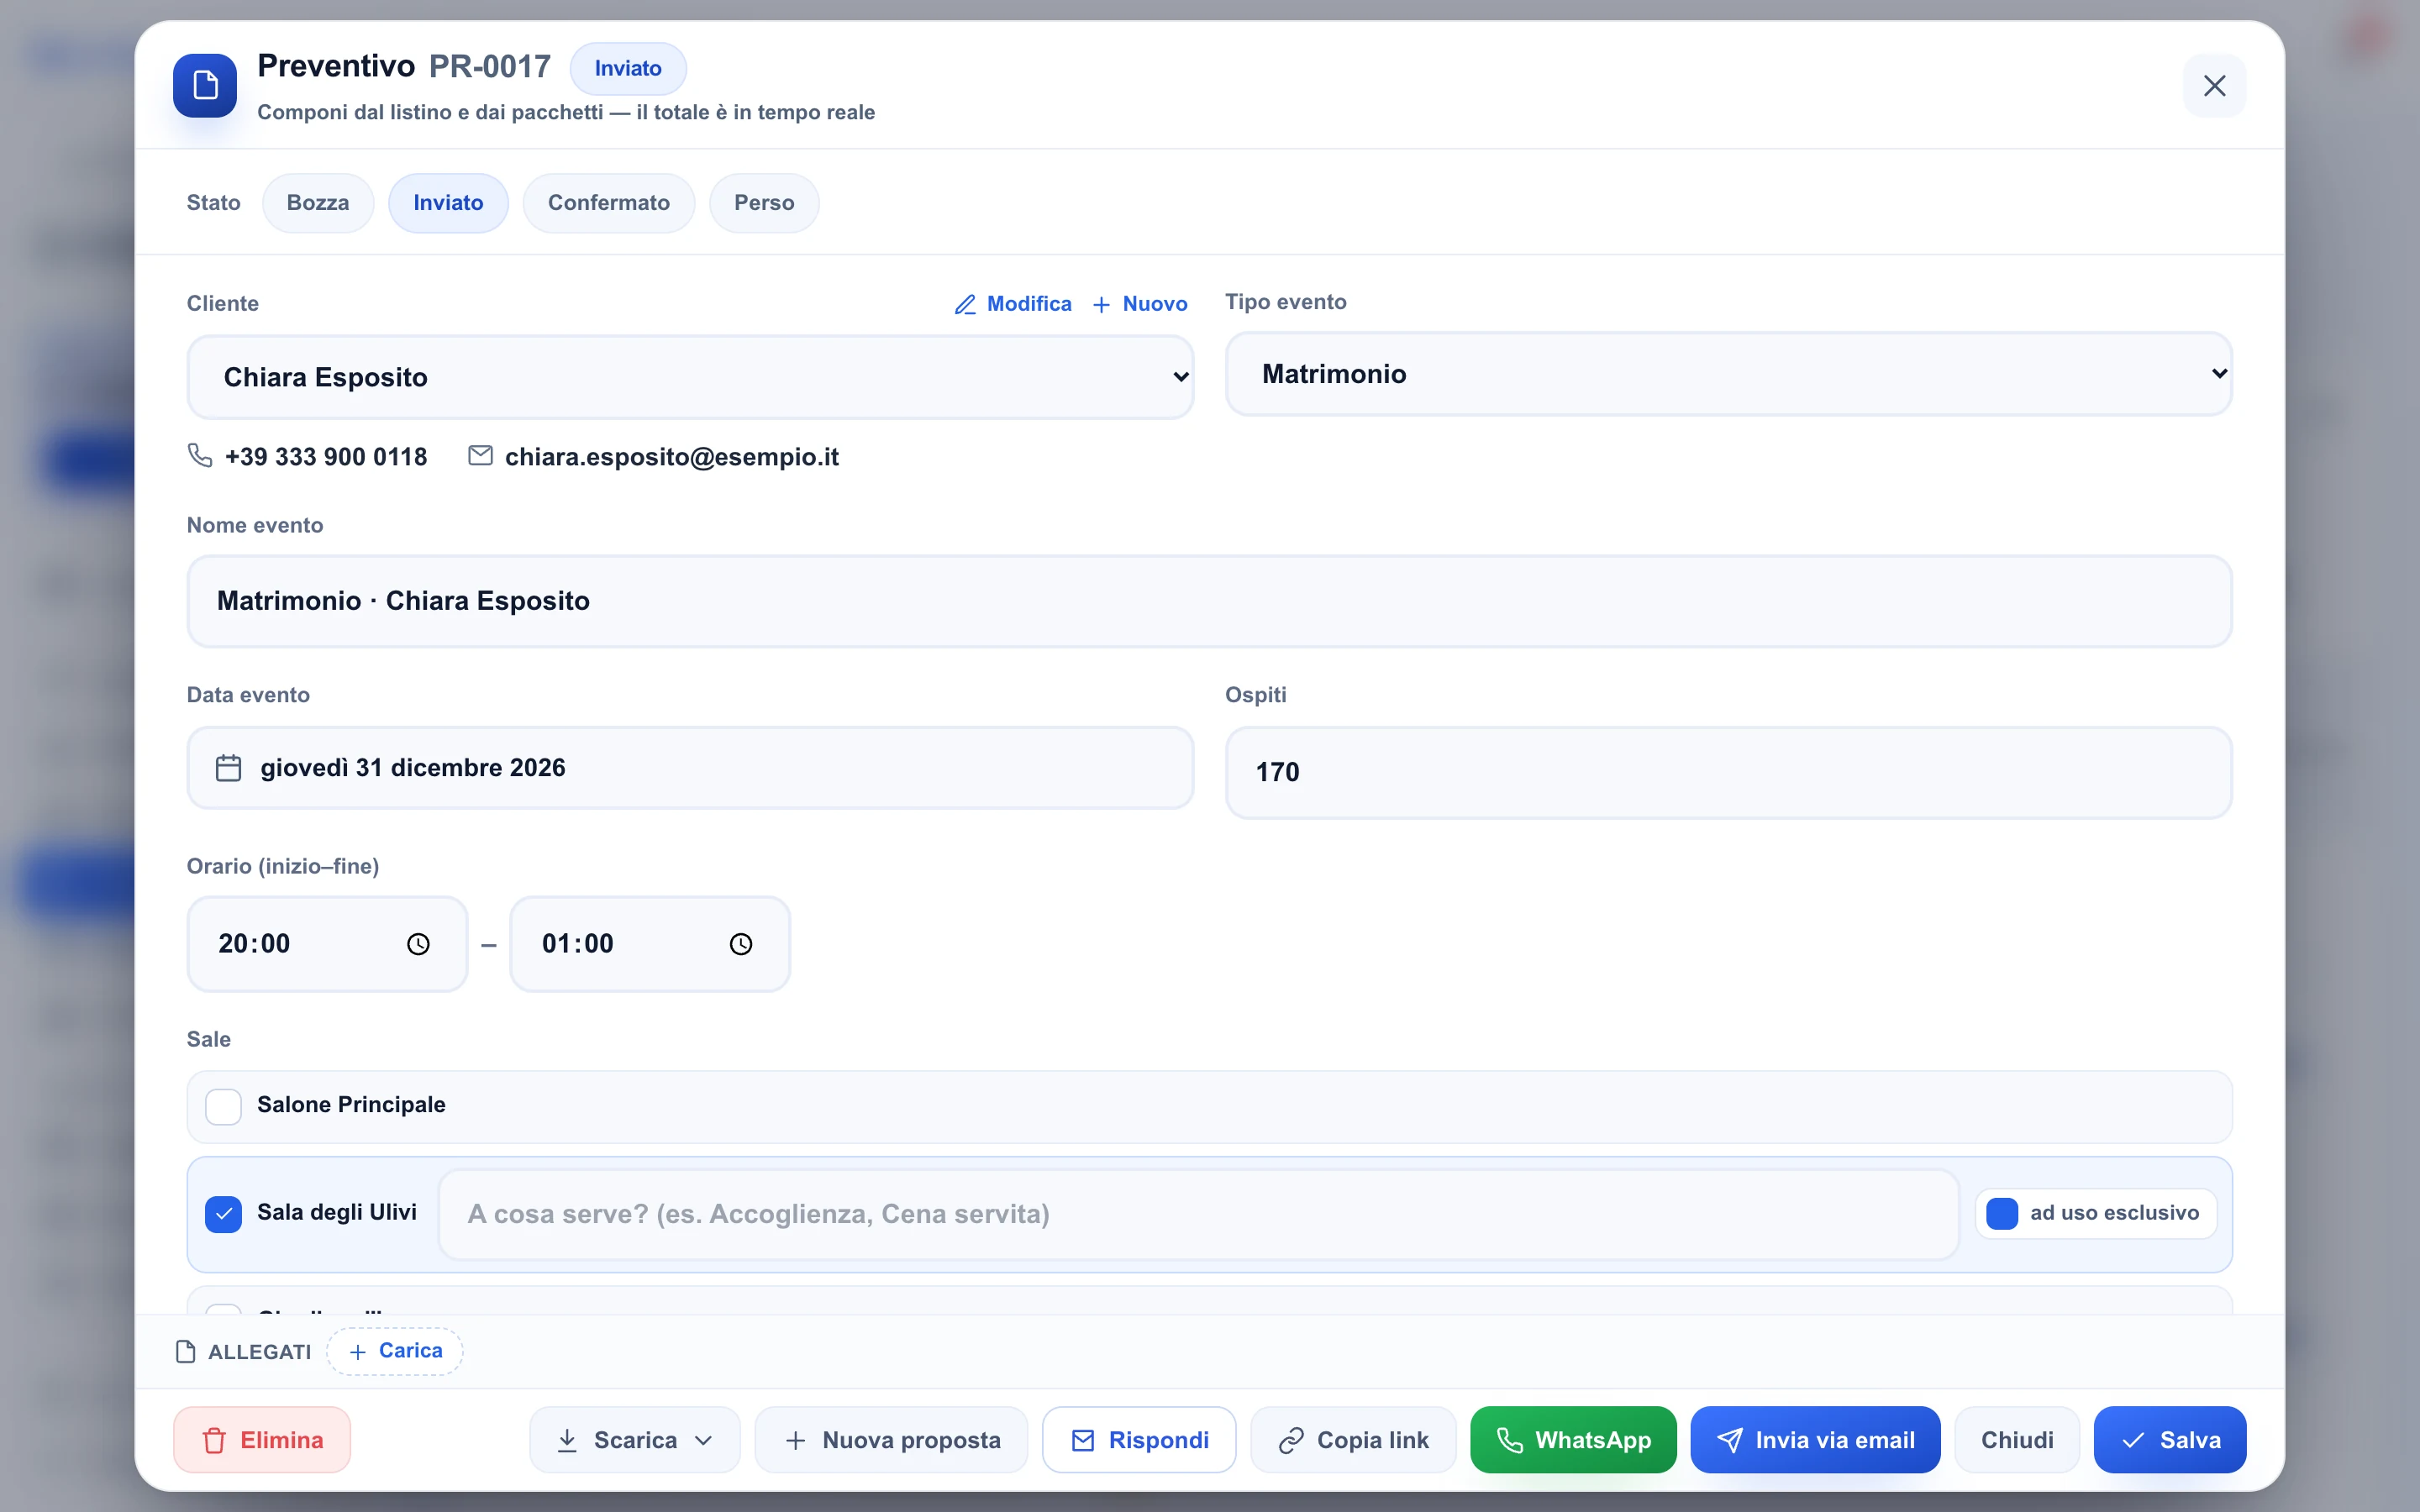2420x1512 pixels.
Task: Click the clock icon in the 20:00 start time
Action: coord(418,944)
